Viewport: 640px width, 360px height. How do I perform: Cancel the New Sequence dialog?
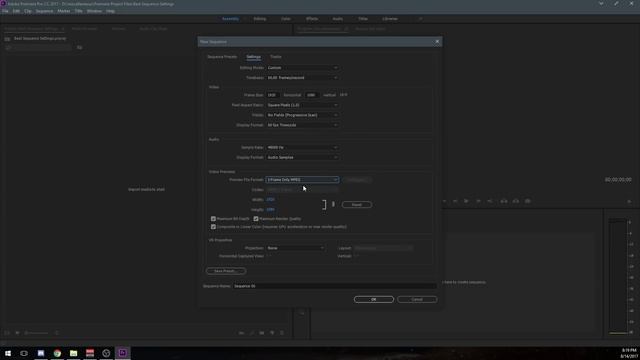pos(417,300)
